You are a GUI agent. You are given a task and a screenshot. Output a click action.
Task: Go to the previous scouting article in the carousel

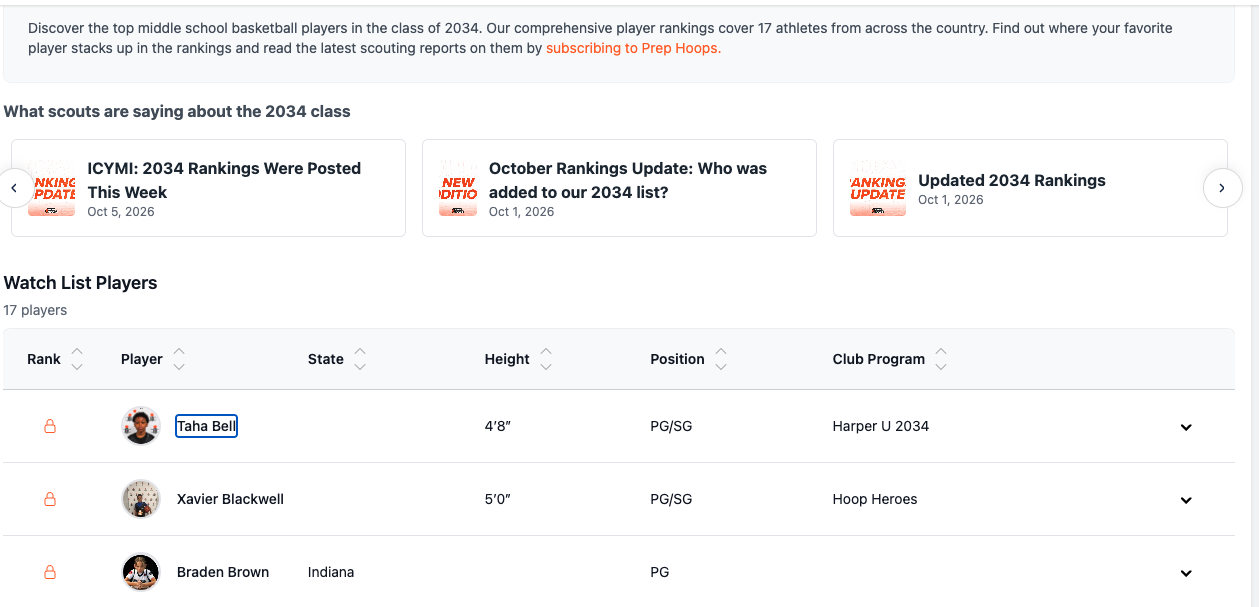(x=15, y=187)
